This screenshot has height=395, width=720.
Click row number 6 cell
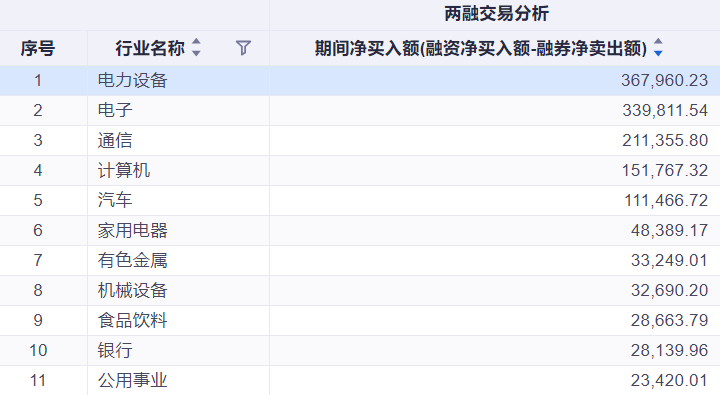(x=43, y=231)
